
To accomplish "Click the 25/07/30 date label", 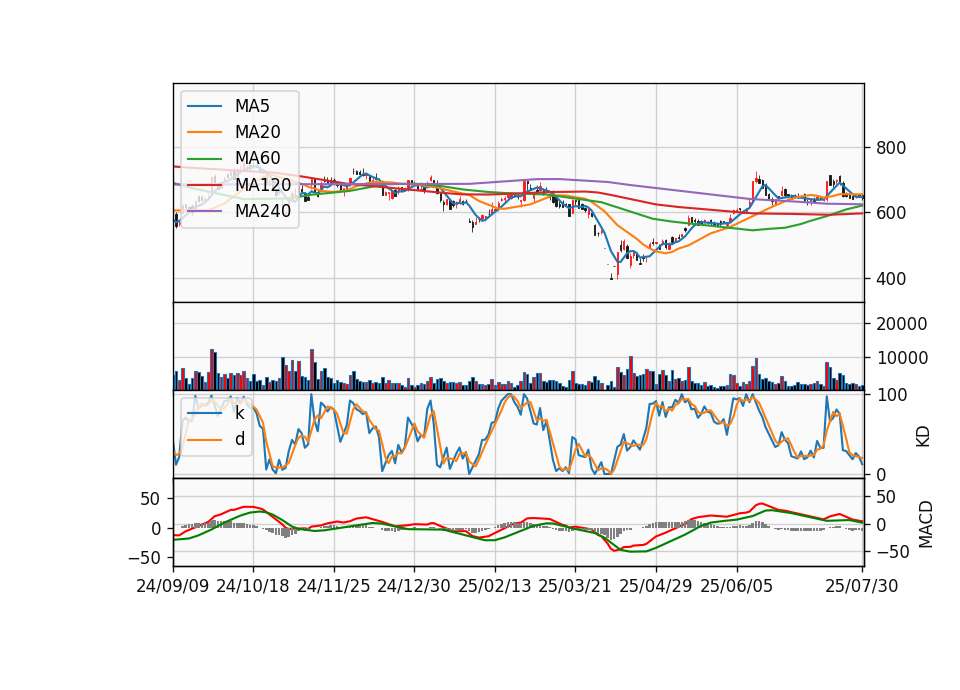I will (x=862, y=586).
